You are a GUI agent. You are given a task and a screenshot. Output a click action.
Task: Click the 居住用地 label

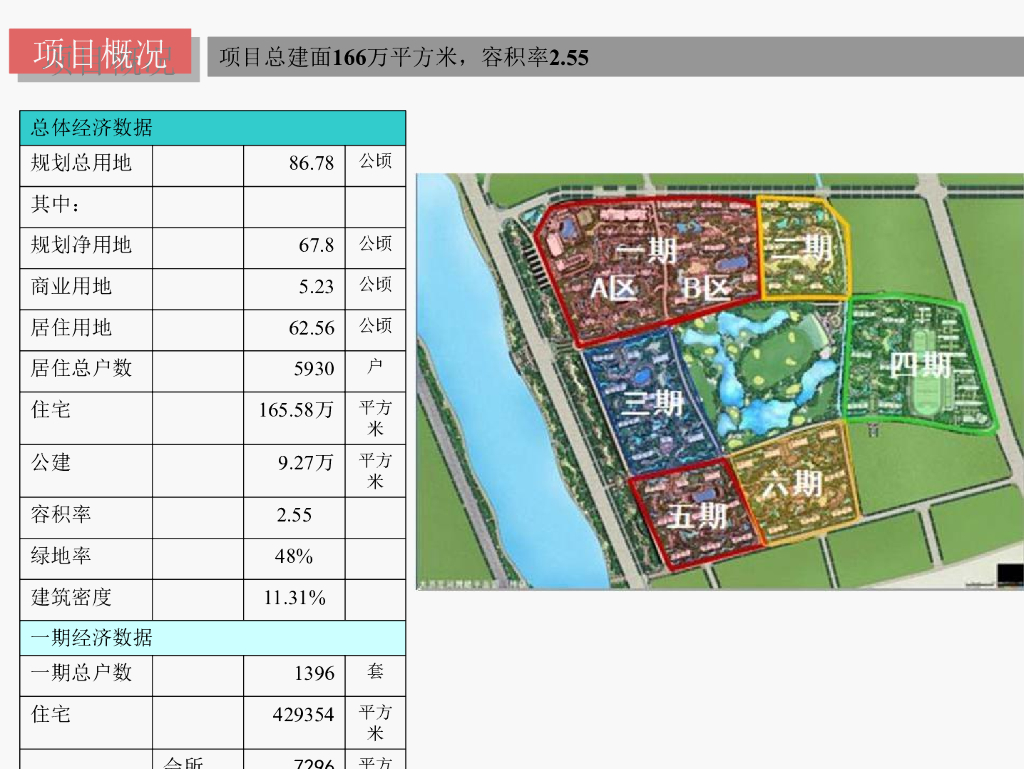[x=71, y=327]
